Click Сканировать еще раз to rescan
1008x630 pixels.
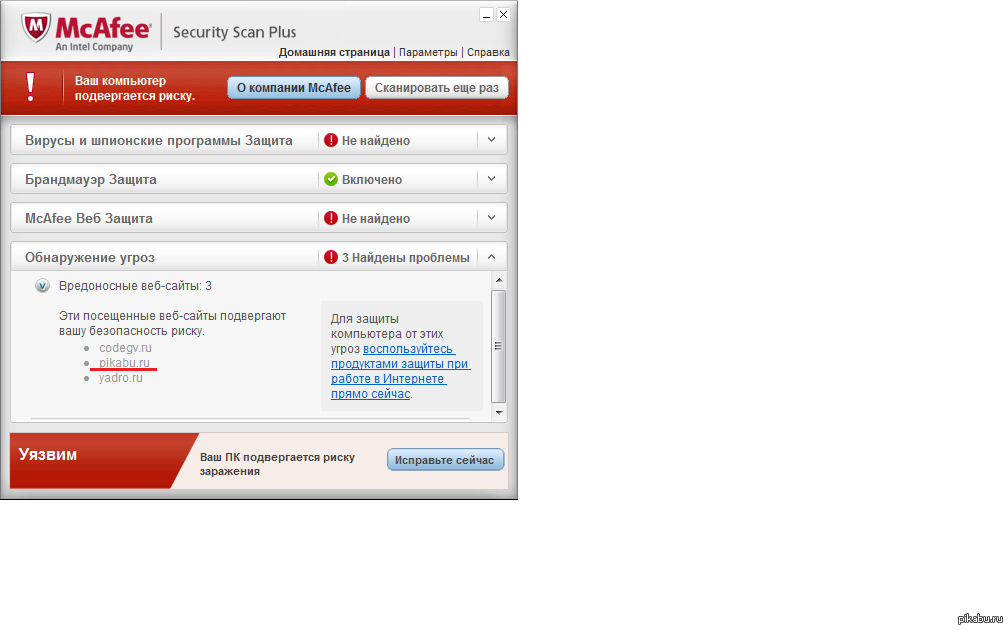tap(436, 88)
